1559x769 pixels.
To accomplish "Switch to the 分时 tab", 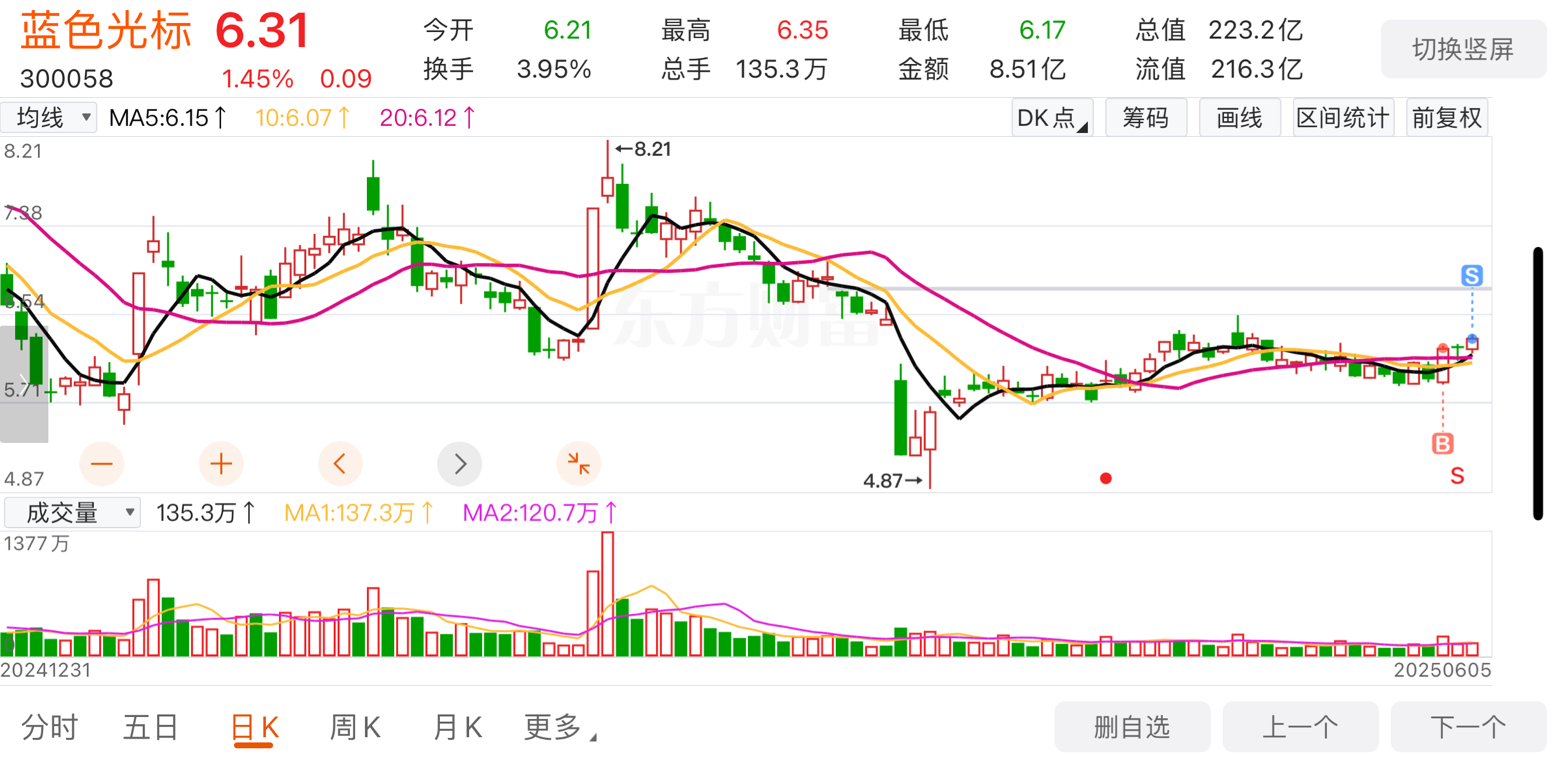I will 50,728.
